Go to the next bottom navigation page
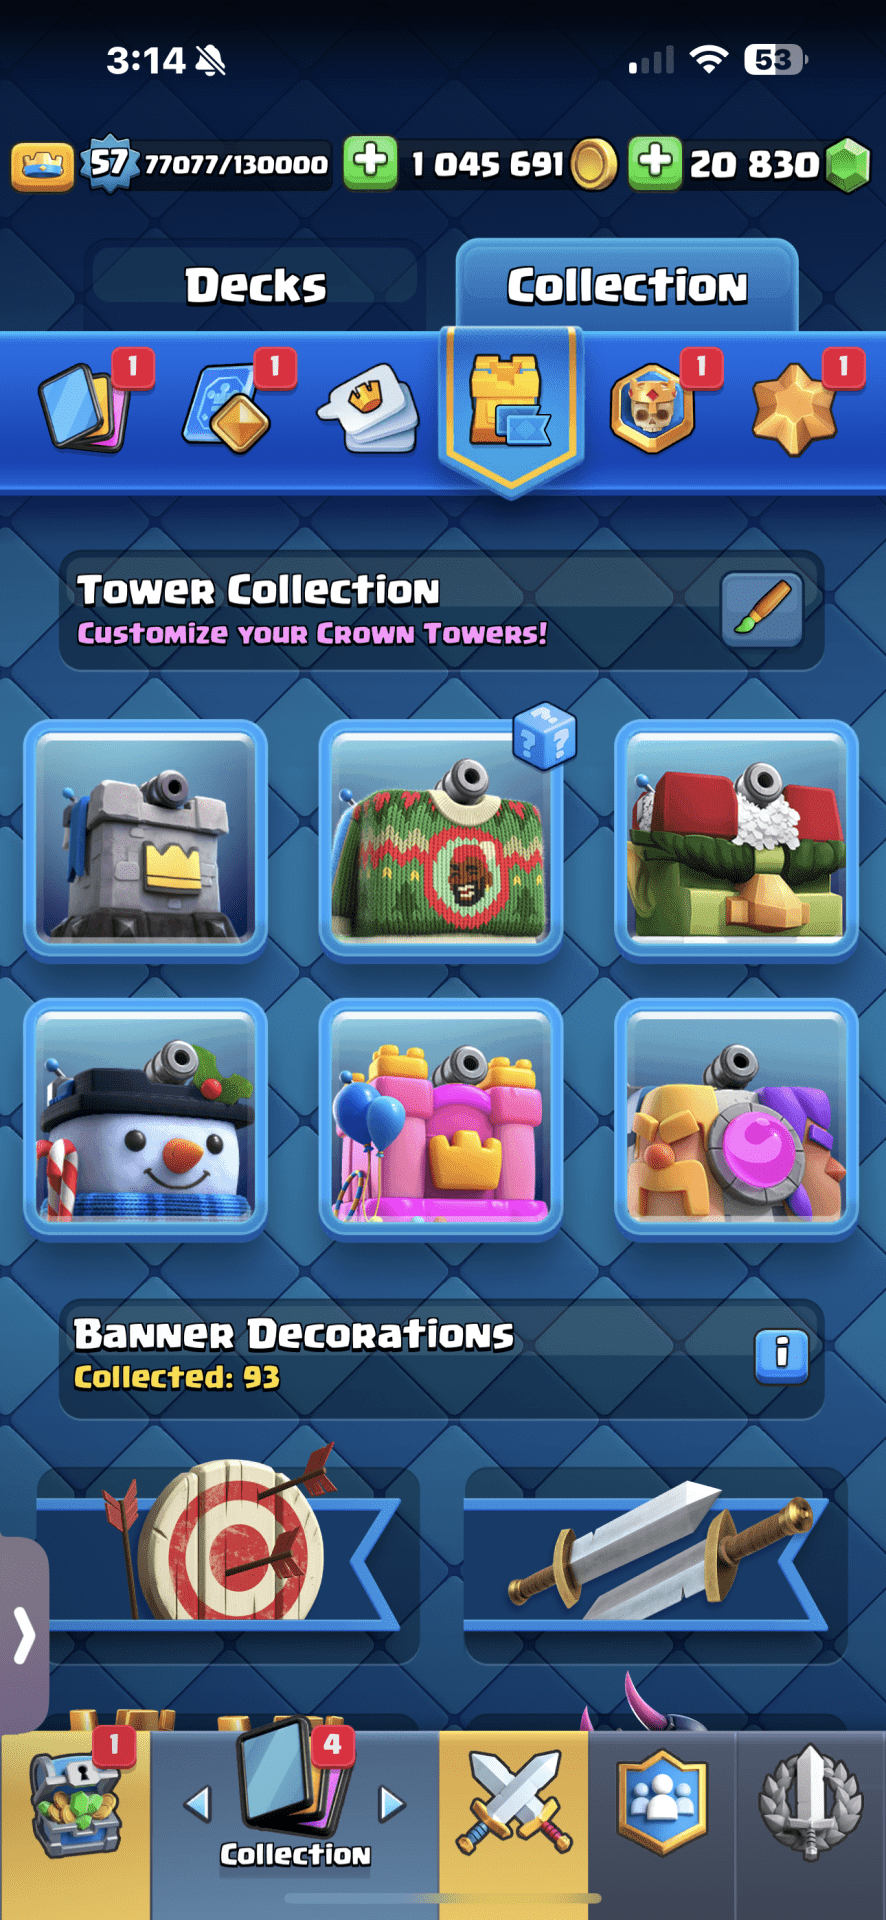 pyautogui.click(x=392, y=1804)
